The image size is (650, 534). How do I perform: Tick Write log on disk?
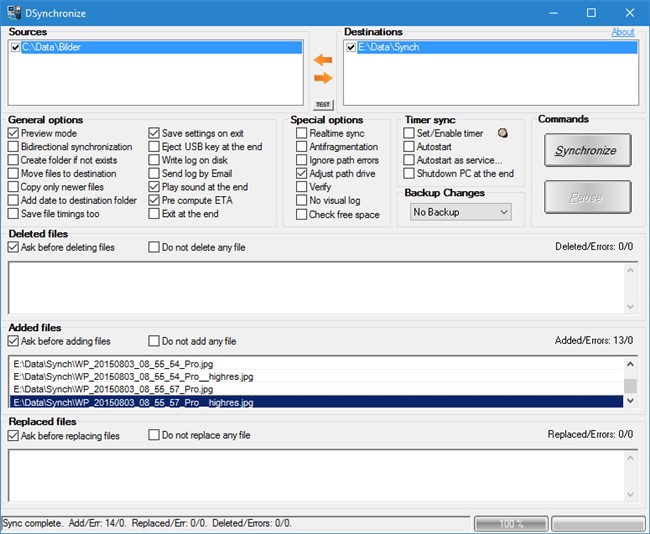click(x=154, y=160)
